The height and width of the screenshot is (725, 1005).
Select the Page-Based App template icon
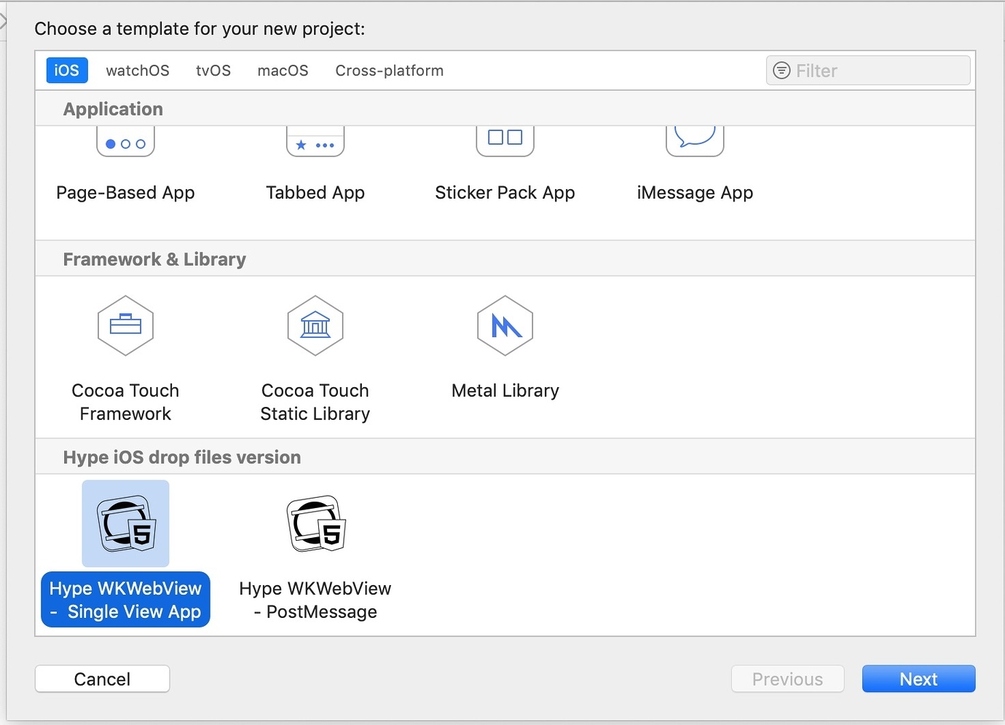pyautogui.click(x=125, y=141)
